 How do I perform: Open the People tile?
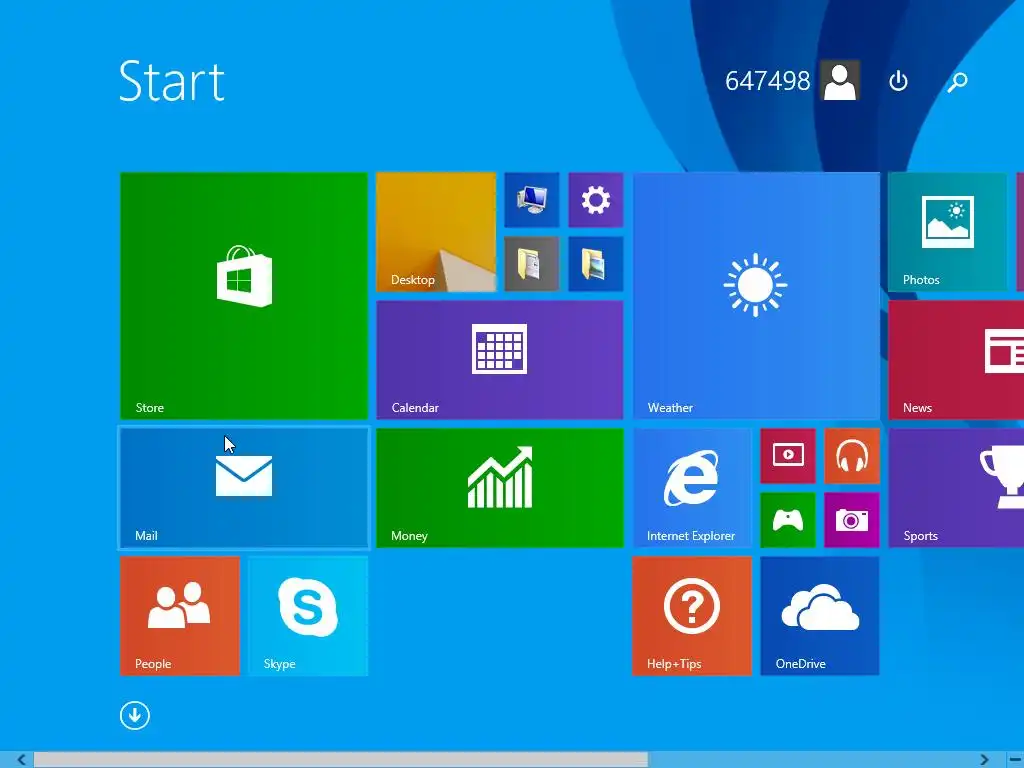point(180,615)
